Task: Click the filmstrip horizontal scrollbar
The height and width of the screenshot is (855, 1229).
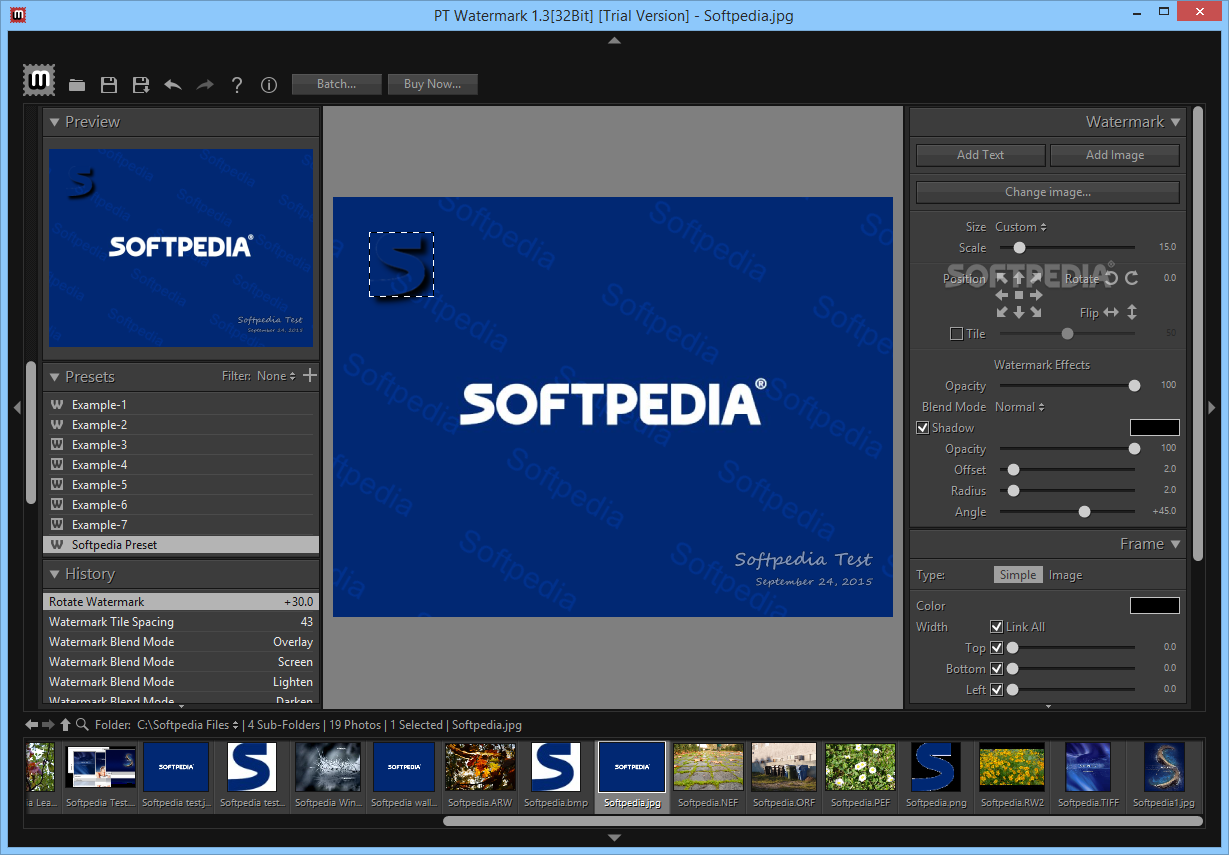Action: (x=822, y=821)
